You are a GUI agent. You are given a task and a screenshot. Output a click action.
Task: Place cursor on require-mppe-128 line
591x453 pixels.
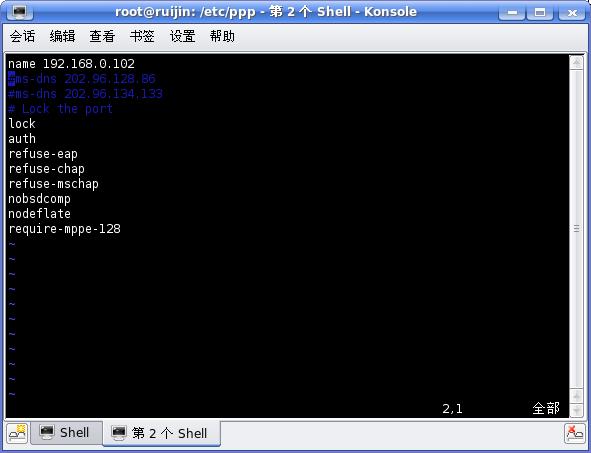[x=64, y=229]
